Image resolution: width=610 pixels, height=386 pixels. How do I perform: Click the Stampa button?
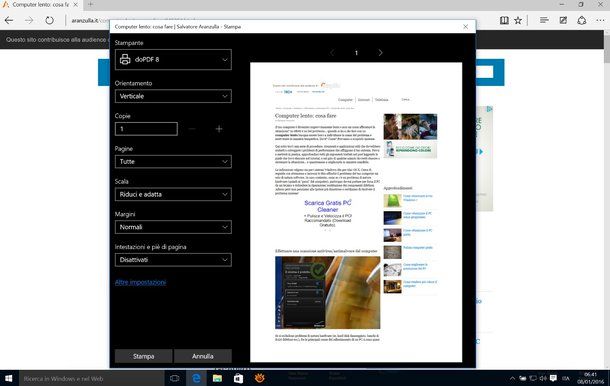coord(144,356)
